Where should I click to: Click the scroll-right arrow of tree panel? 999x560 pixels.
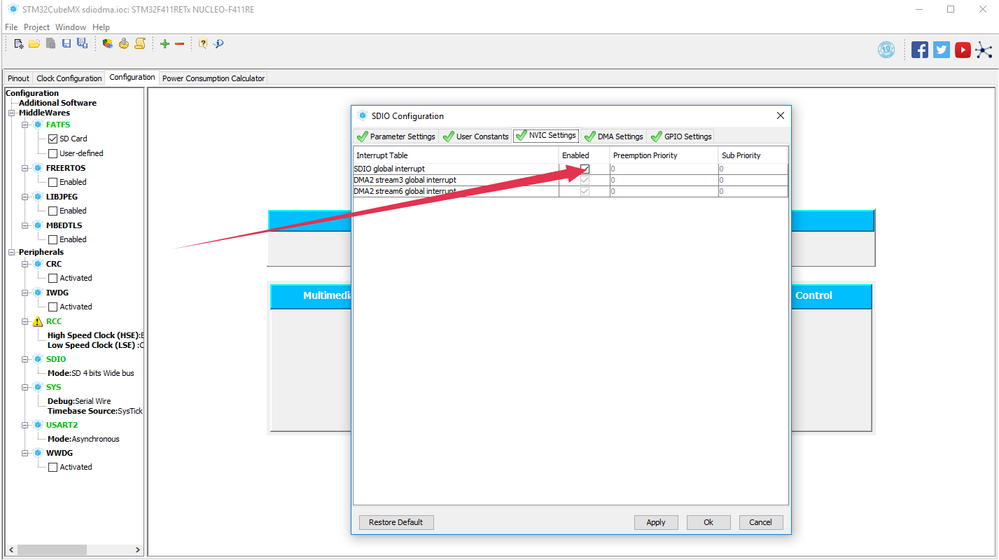coord(138,549)
